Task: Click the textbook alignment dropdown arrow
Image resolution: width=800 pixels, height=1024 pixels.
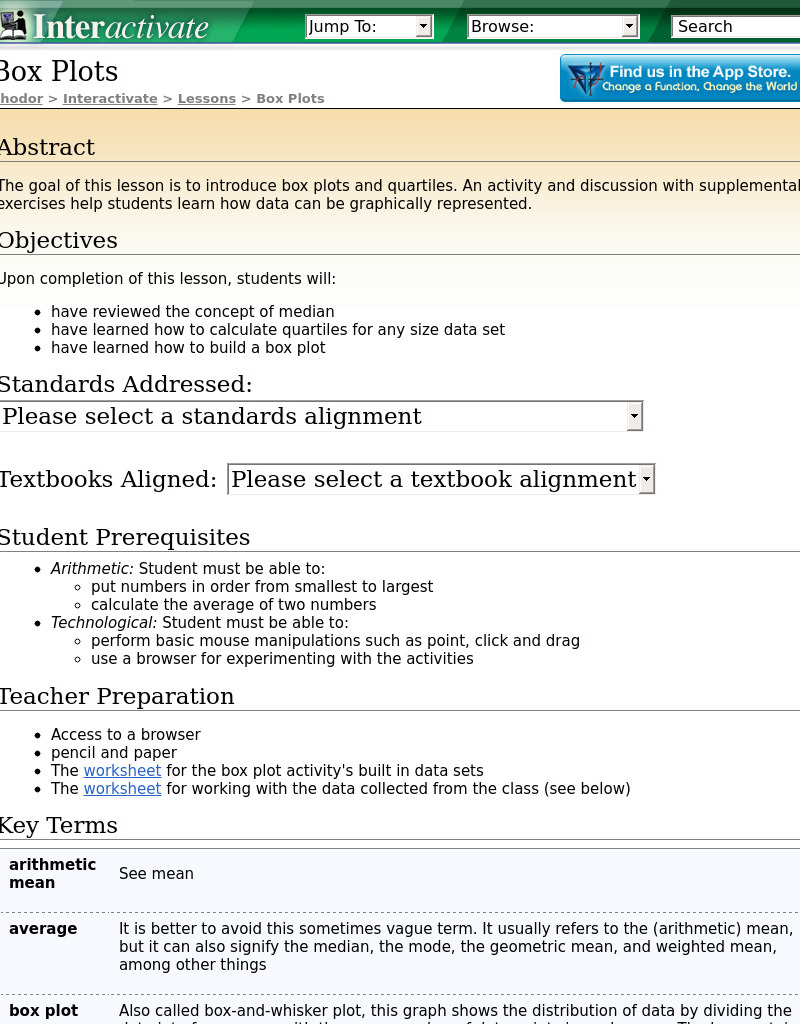Action: click(x=647, y=479)
